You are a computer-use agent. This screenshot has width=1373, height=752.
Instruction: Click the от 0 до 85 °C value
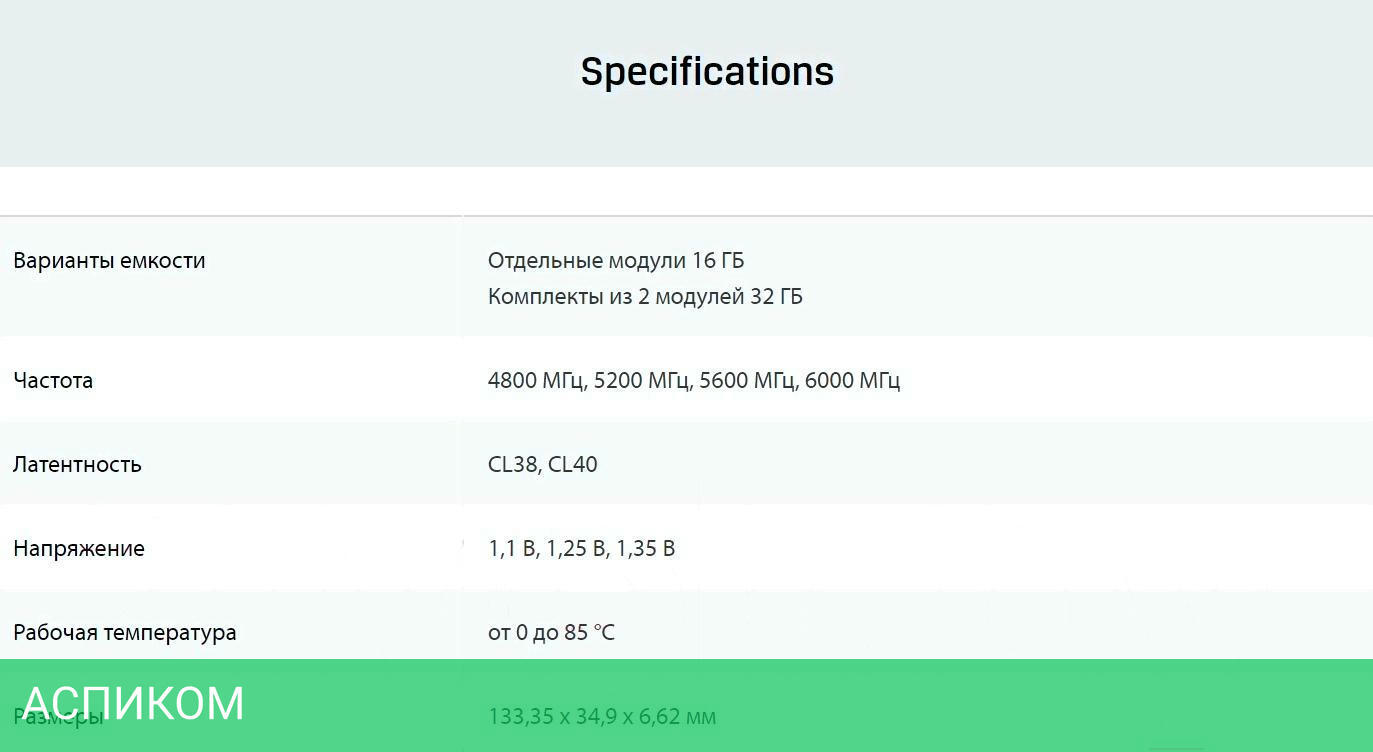pyautogui.click(x=551, y=633)
